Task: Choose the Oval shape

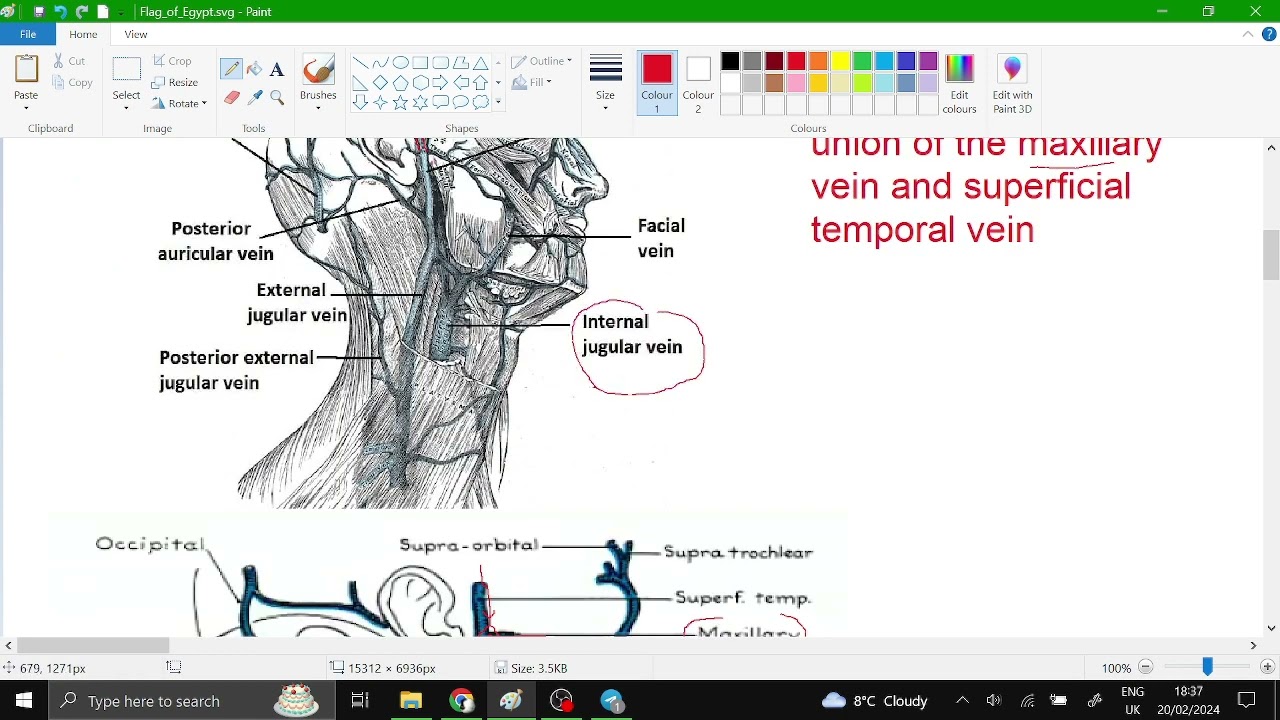Action: 400,62
